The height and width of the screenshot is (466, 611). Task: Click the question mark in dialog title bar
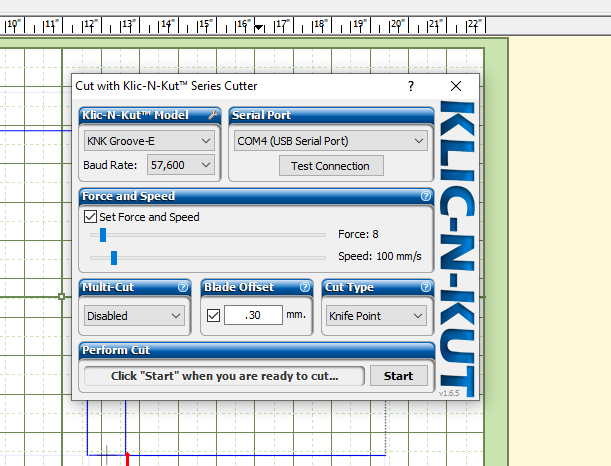pyautogui.click(x=411, y=86)
